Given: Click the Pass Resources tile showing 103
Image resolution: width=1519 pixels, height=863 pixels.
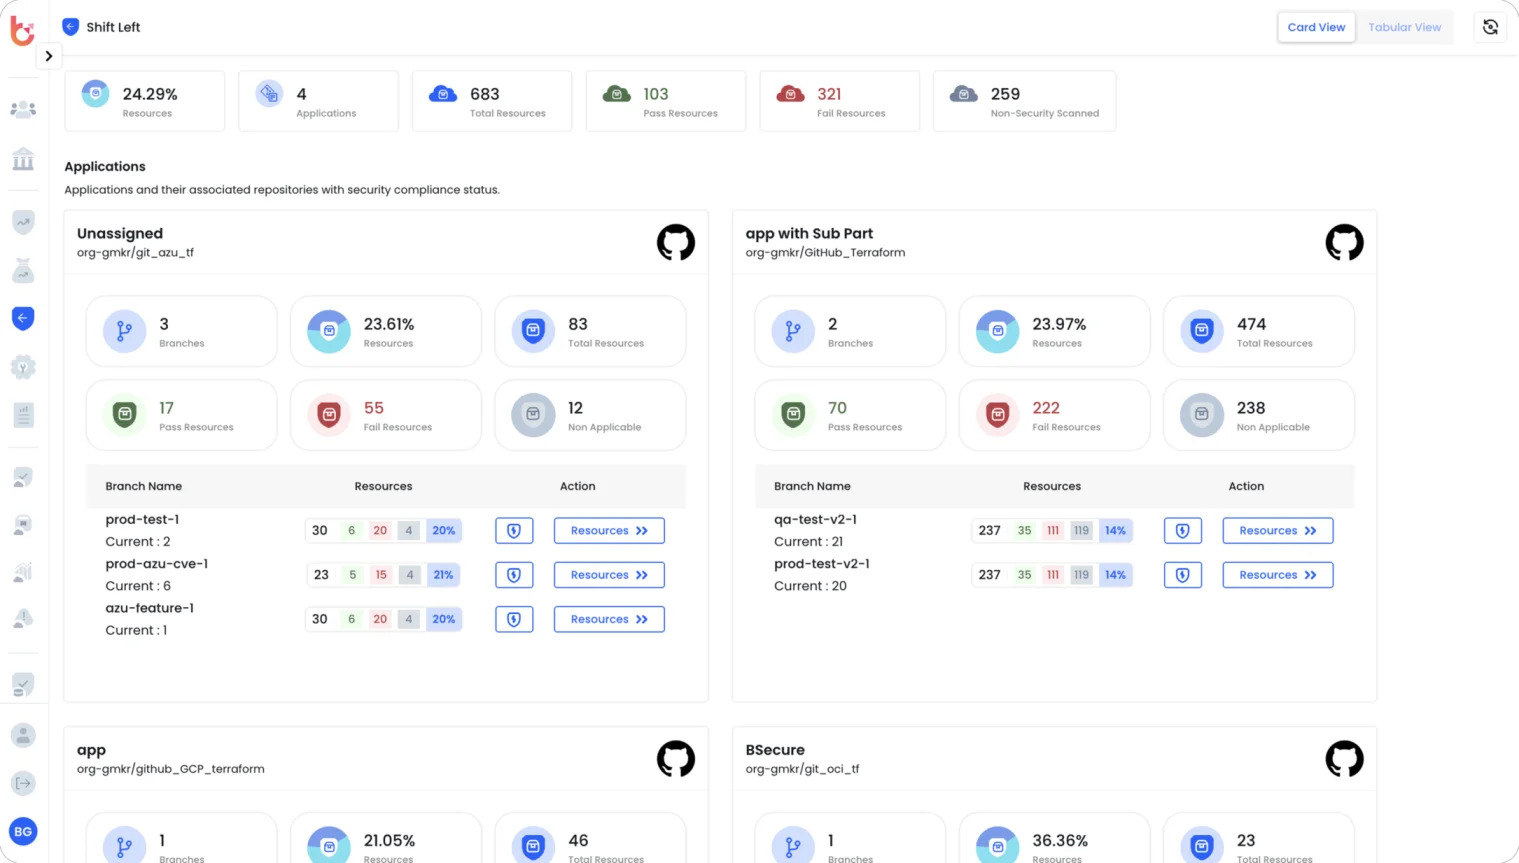Looking at the screenshot, I should point(665,100).
